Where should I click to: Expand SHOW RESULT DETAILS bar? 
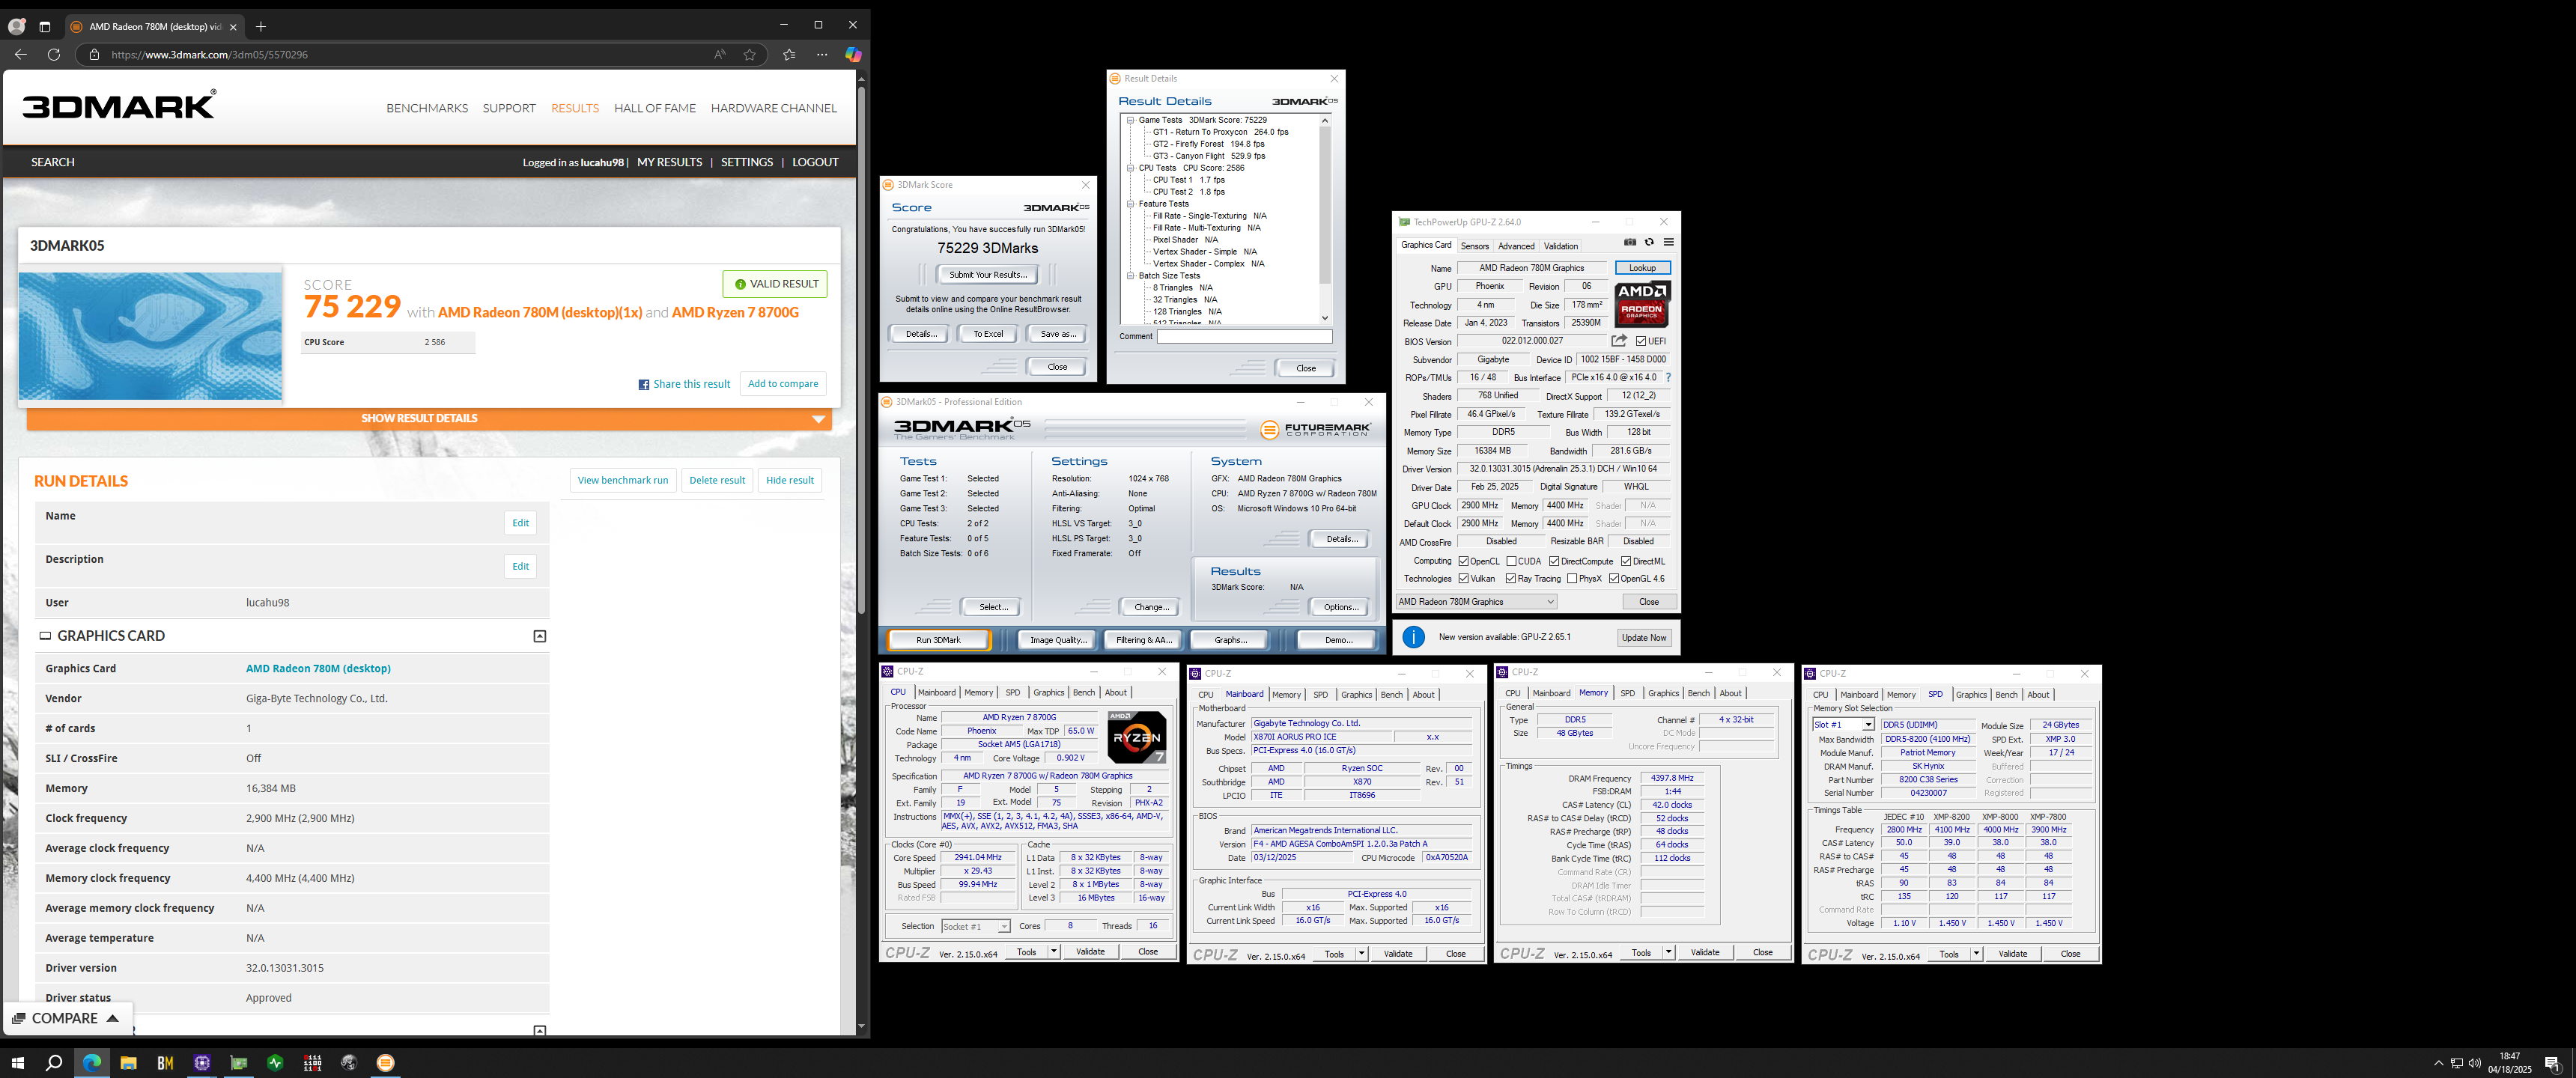coord(429,419)
